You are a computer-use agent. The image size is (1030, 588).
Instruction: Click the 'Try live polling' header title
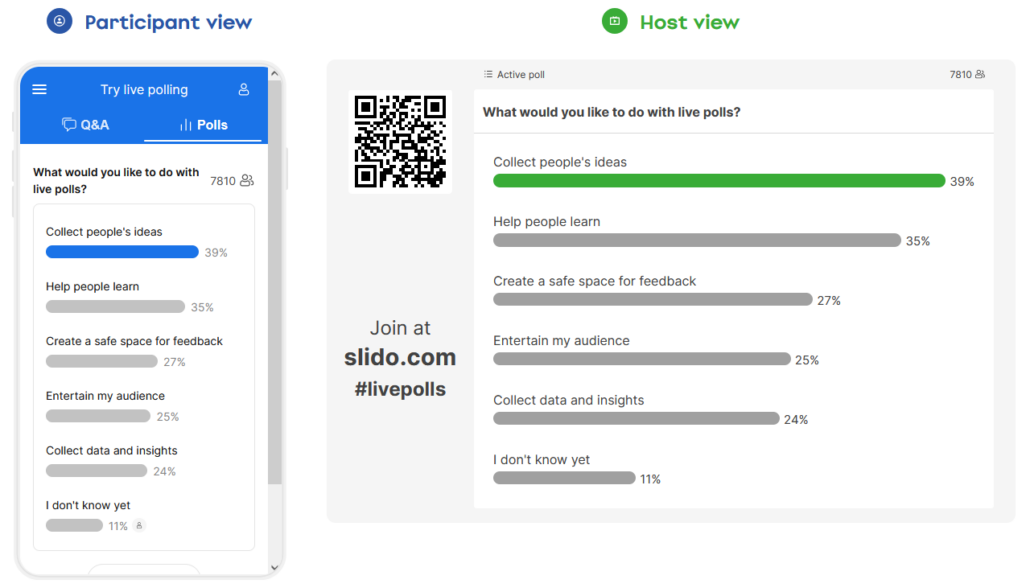(144, 90)
